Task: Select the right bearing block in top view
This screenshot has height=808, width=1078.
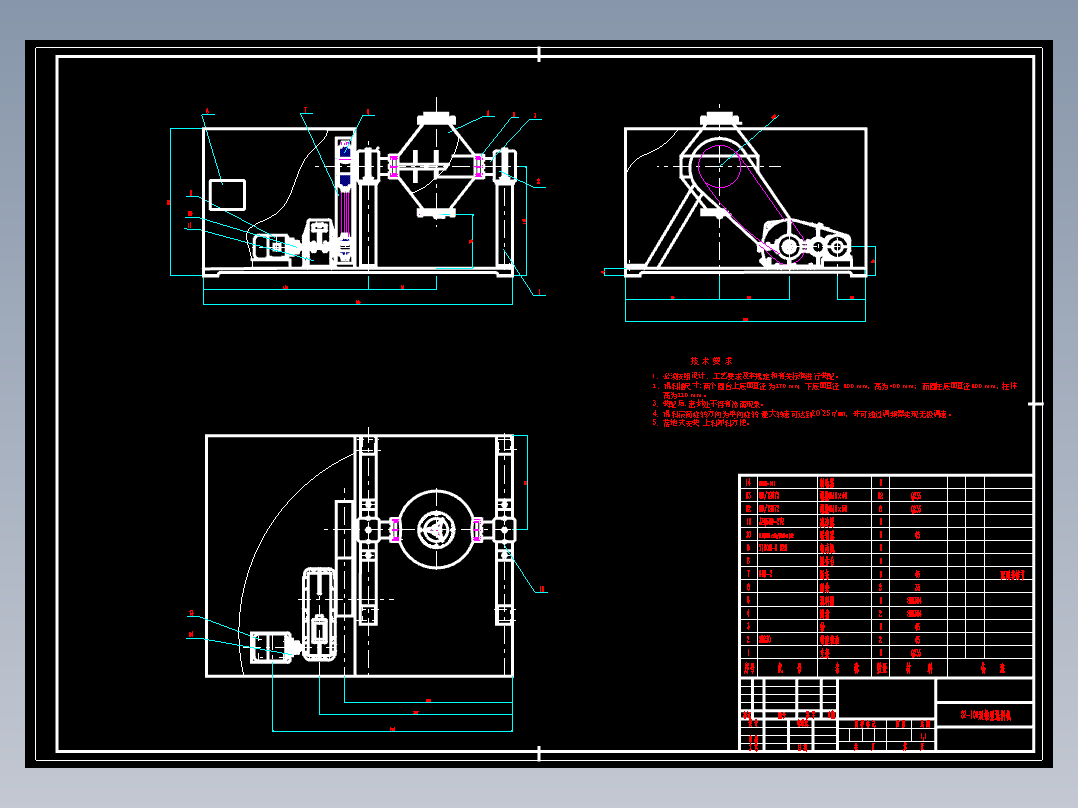Action: [504, 529]
